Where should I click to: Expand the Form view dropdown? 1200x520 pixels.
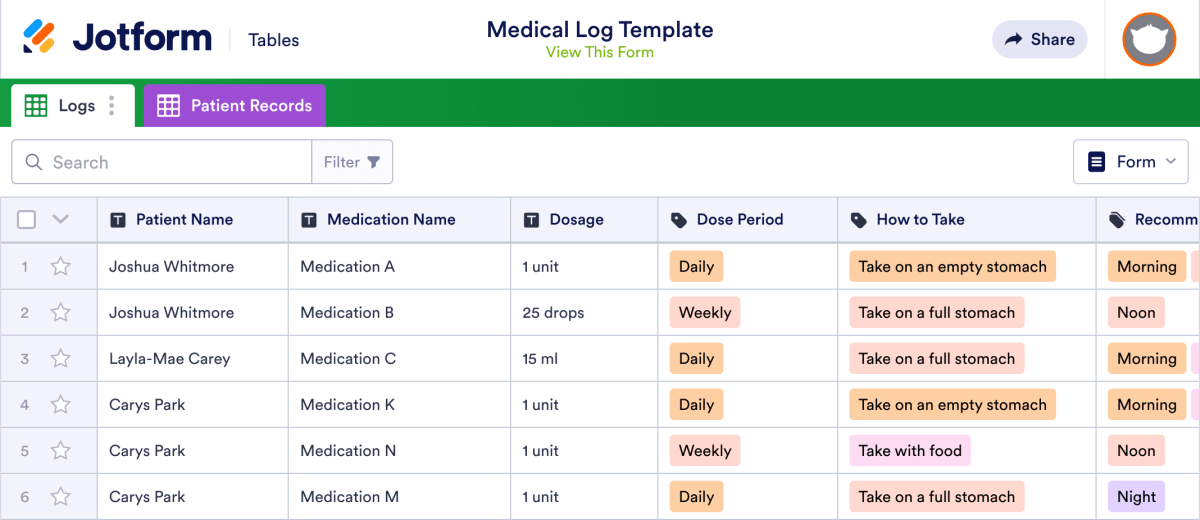click(x=1131, y=162)
